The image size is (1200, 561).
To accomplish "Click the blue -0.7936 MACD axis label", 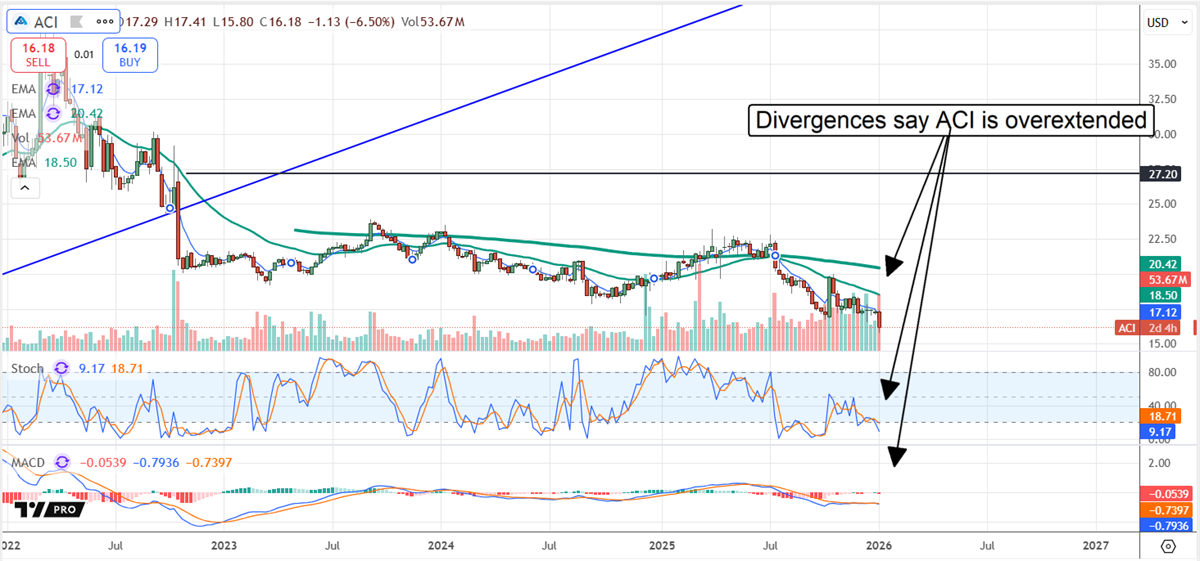I will [1165, 524].
